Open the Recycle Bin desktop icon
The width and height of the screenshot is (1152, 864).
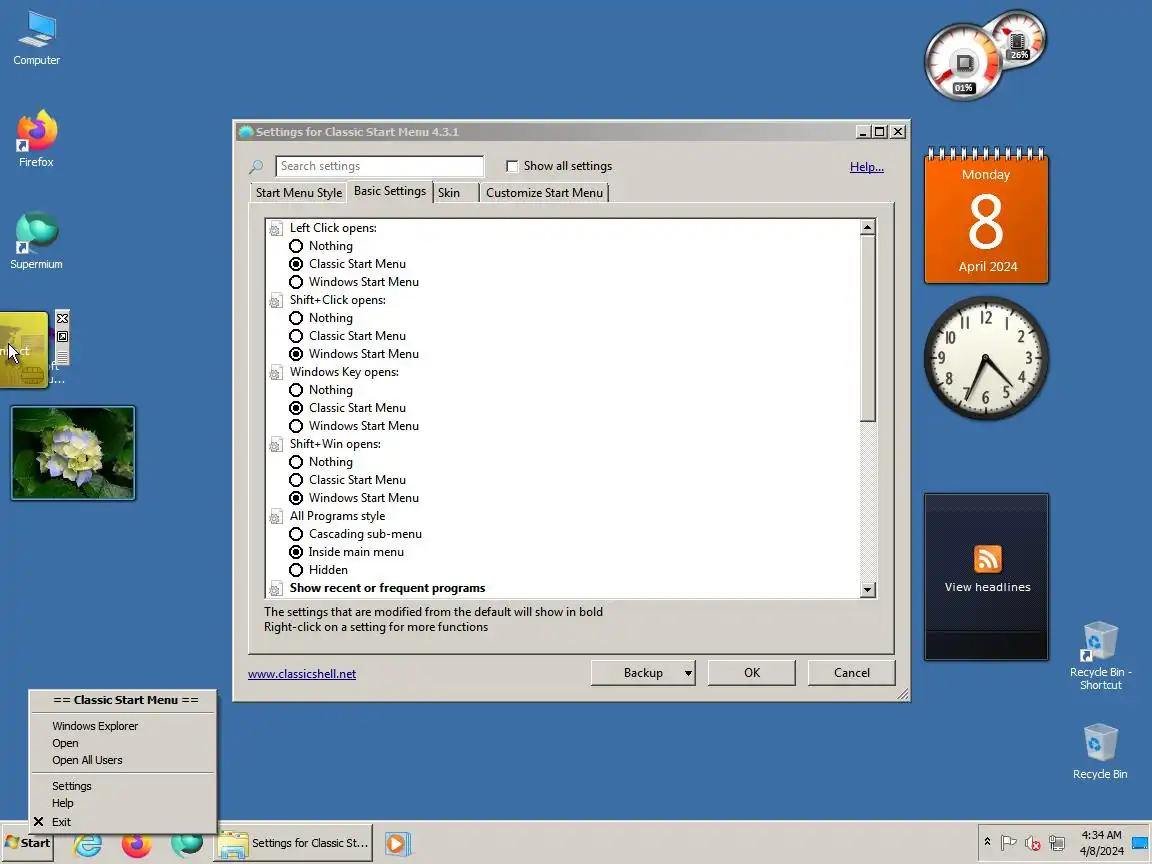click(x=1100, y=751)
